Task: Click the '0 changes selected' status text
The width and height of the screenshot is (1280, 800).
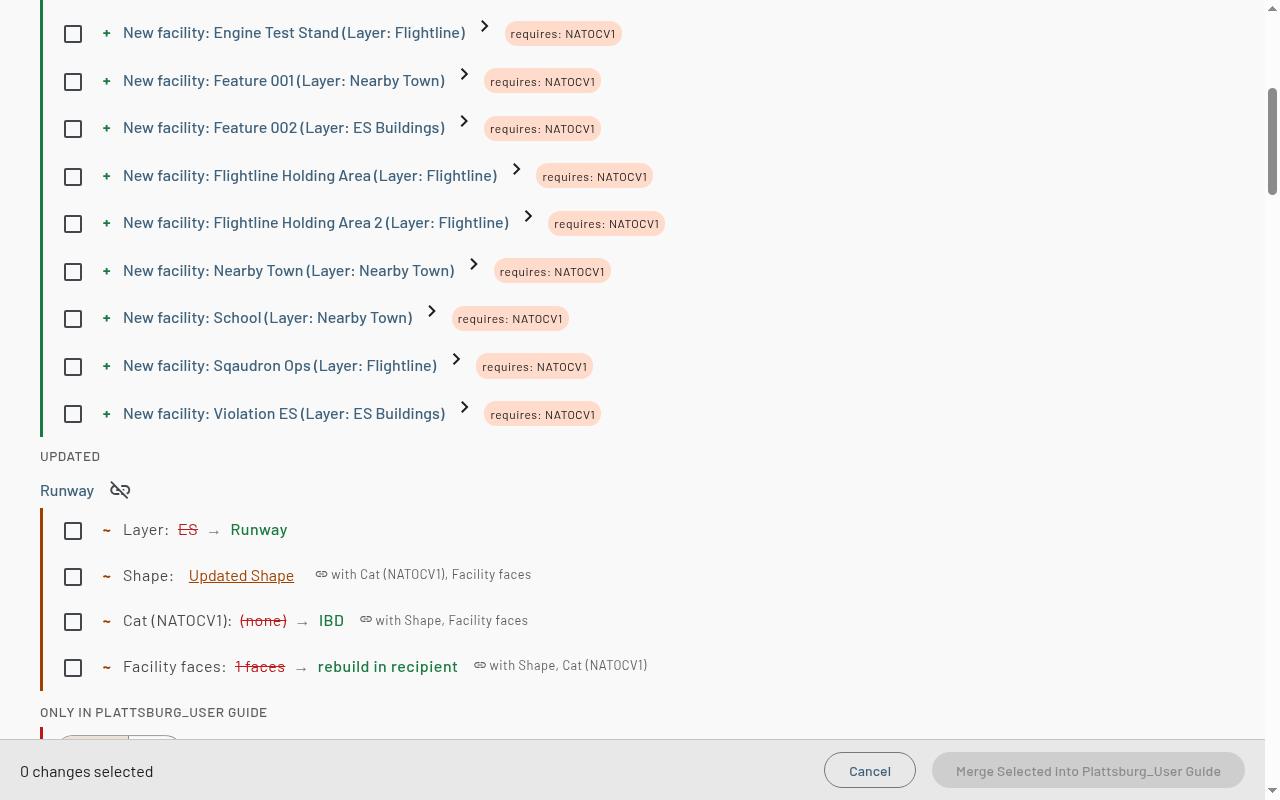Action: pos(87,772)
